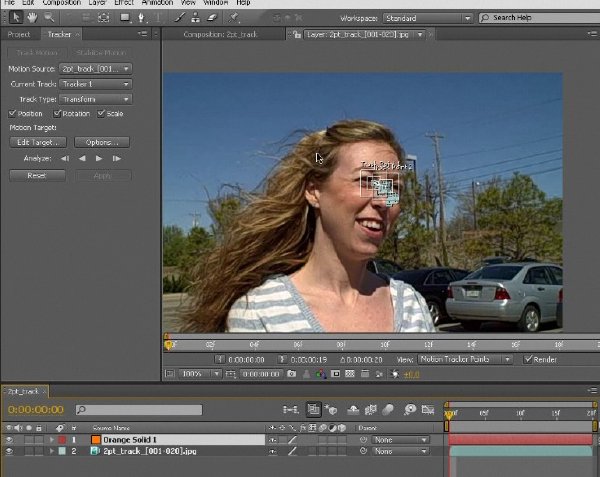Open the Composition menu
Screen dimensions: 600x477
coord(62,3)
